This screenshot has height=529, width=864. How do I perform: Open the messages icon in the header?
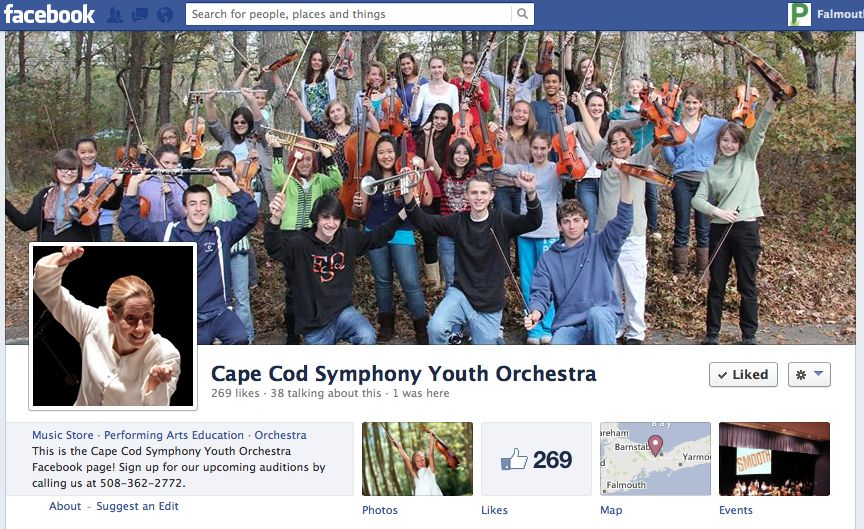point(139,14)
